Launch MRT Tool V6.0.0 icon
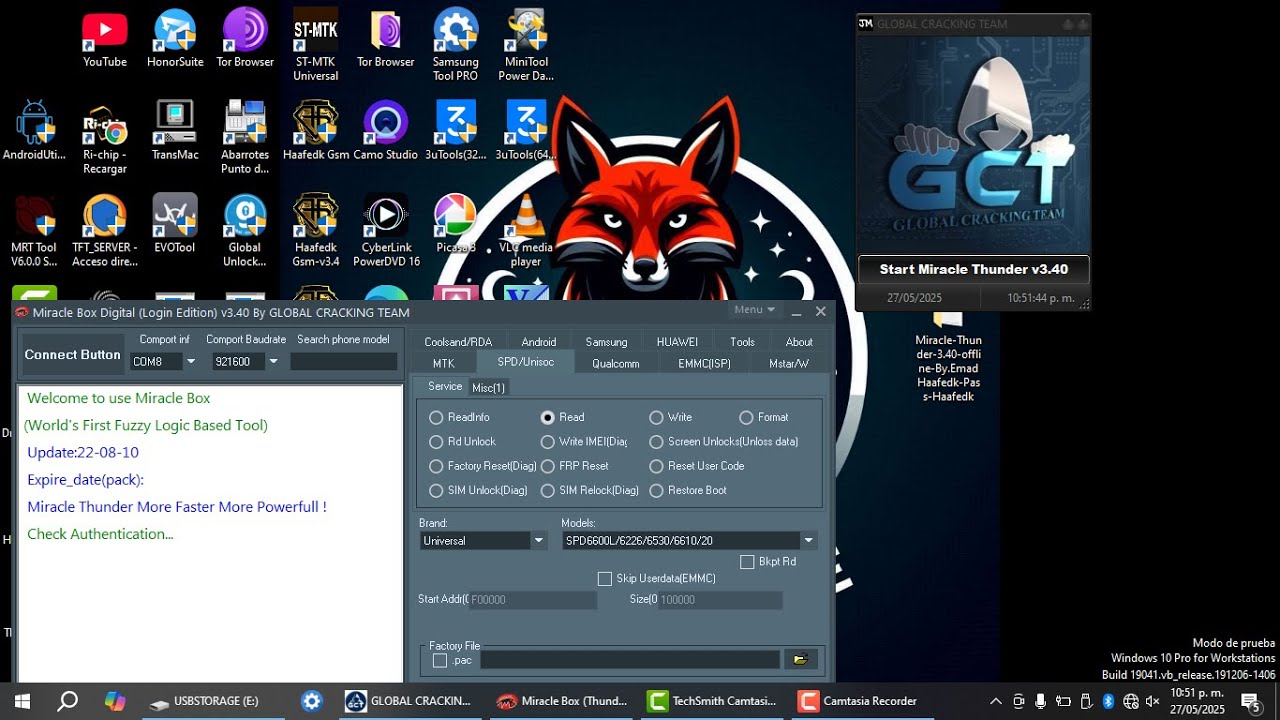Image resolution: width=1280 pixels, height=720 pixels. [35, 231]
